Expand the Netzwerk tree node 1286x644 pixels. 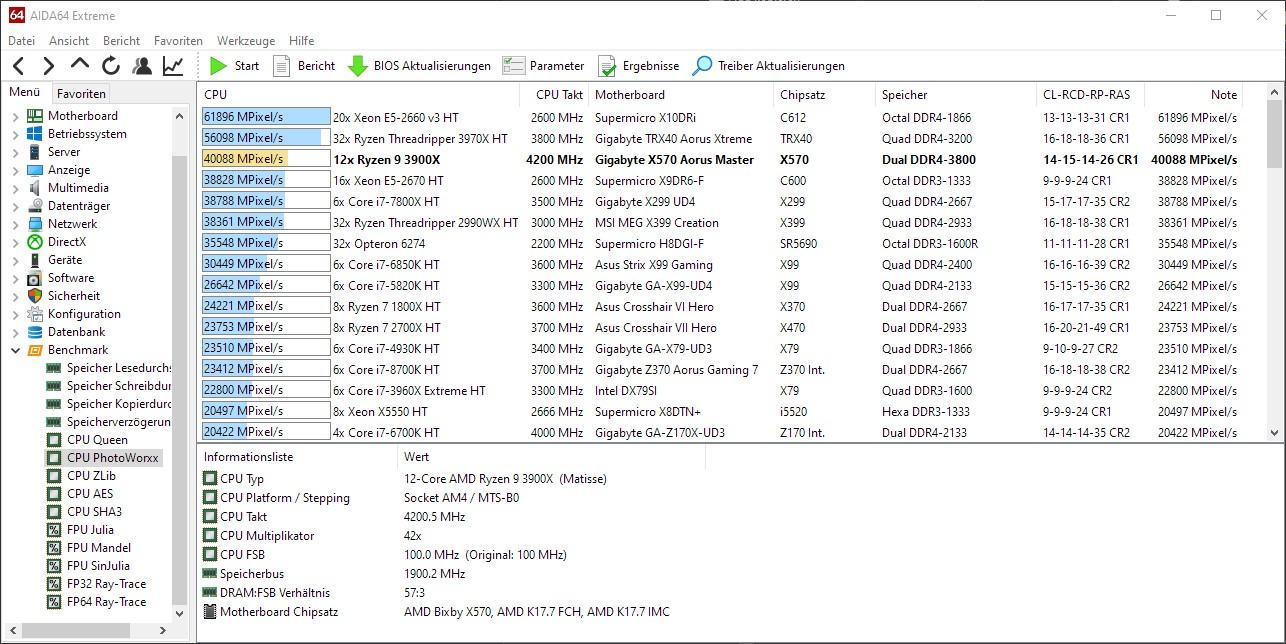[15, 224]
